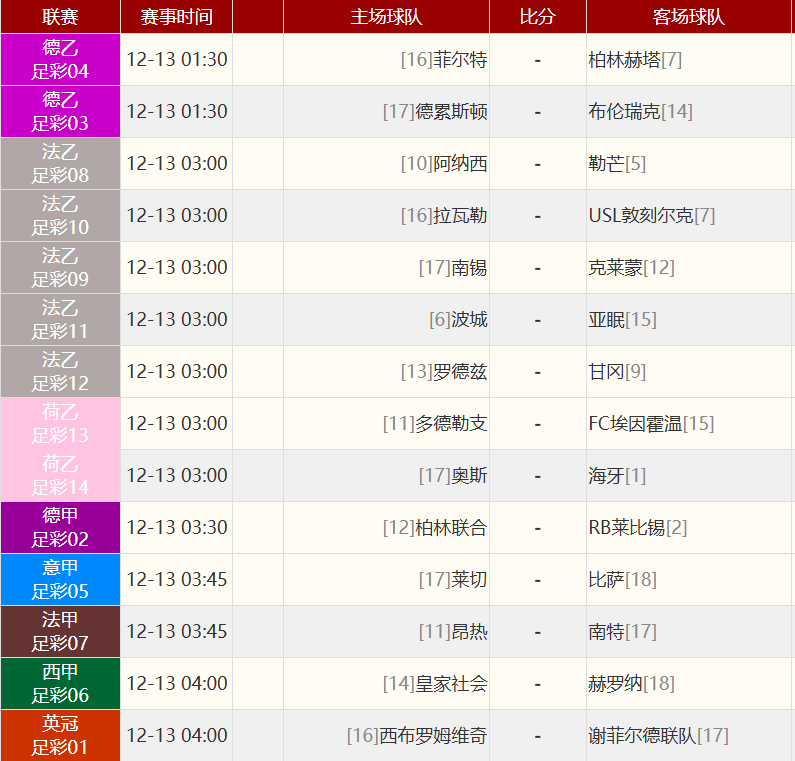Select the 法乙 足彩10 league cell

[60, 215]
